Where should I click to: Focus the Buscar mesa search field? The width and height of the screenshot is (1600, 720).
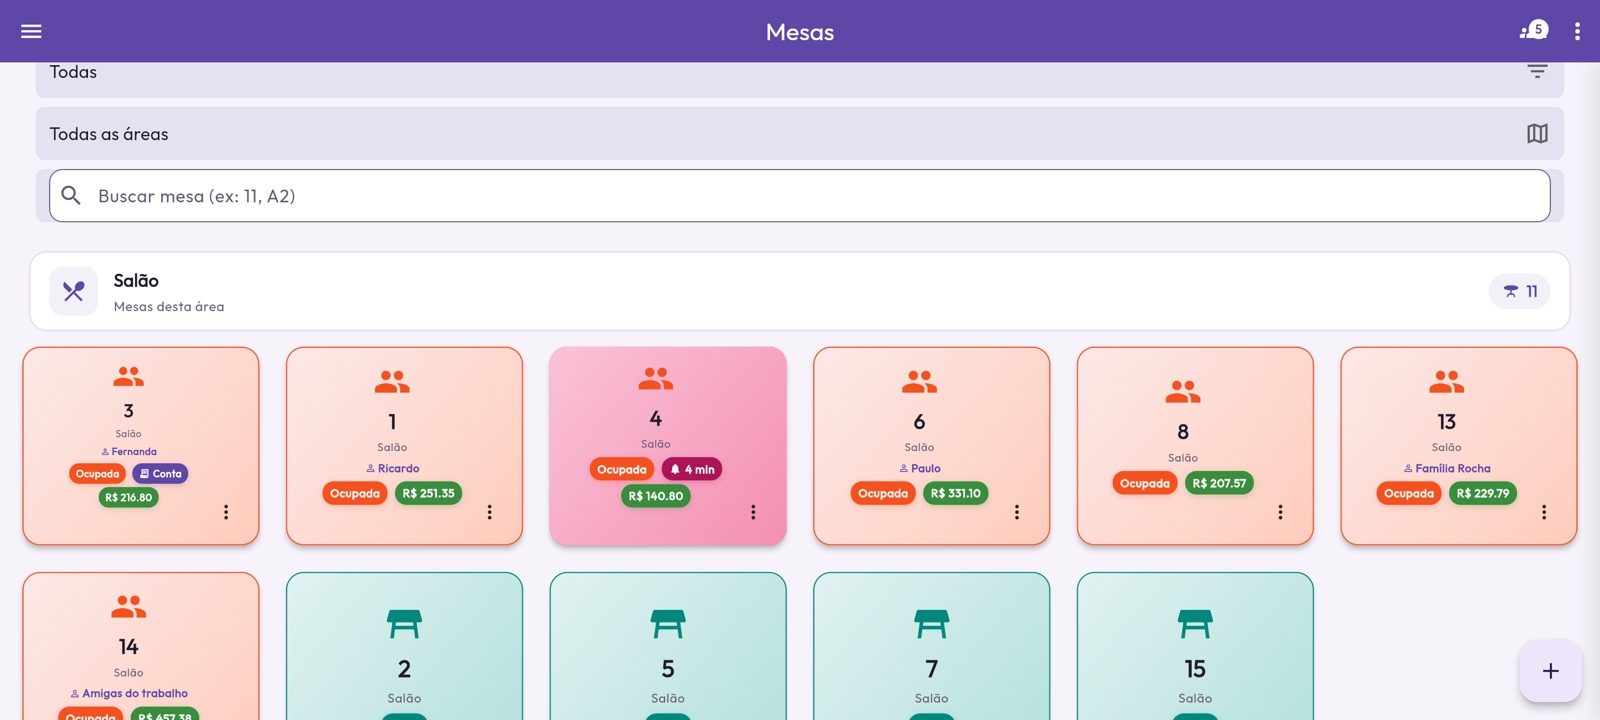pos(800,196)
